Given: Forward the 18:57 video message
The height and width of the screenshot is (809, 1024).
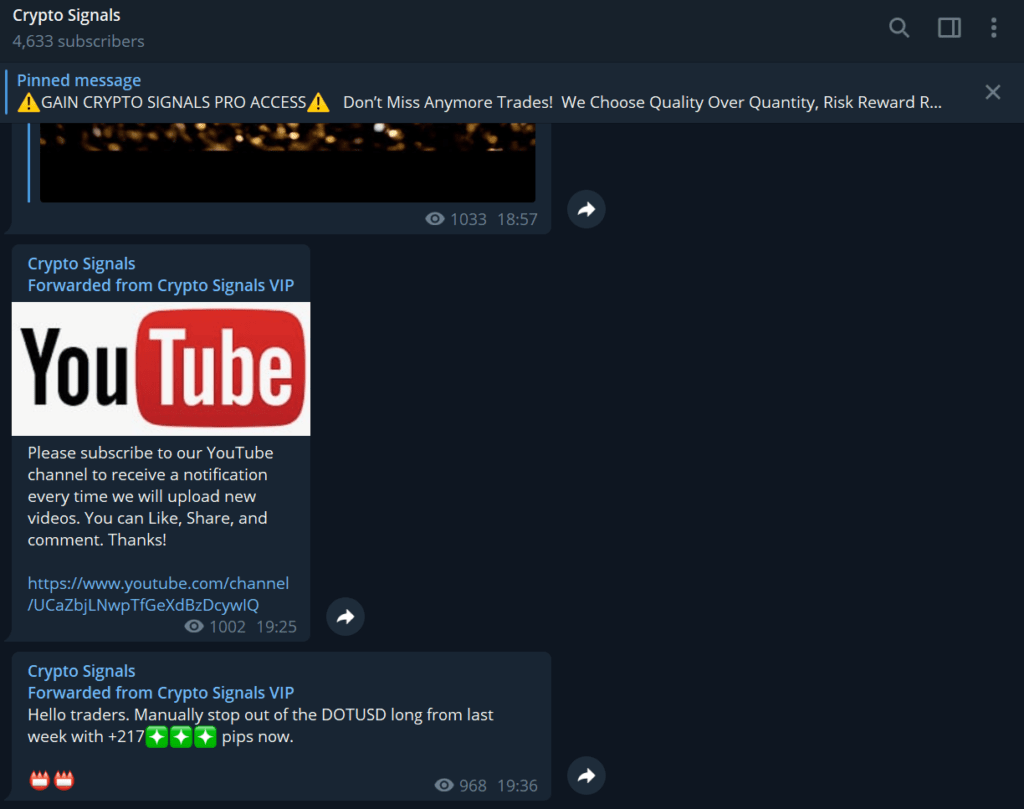Looking at the screenshot, I should (586, 209).
